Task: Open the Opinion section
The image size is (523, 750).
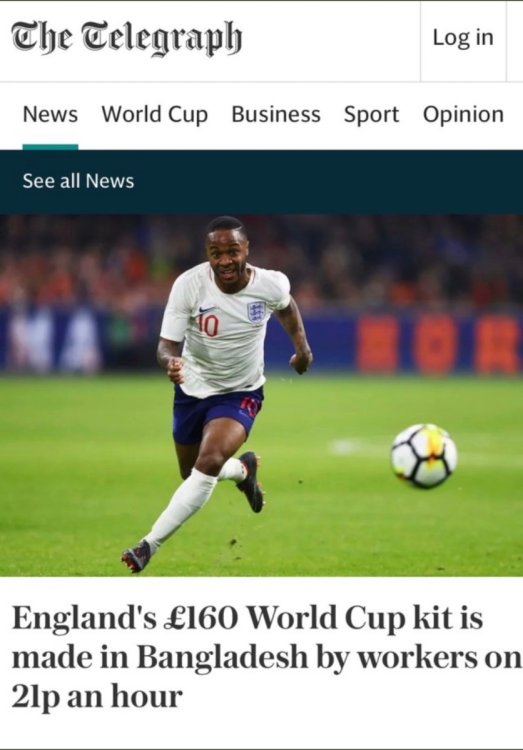Action: tap(463, 115)
